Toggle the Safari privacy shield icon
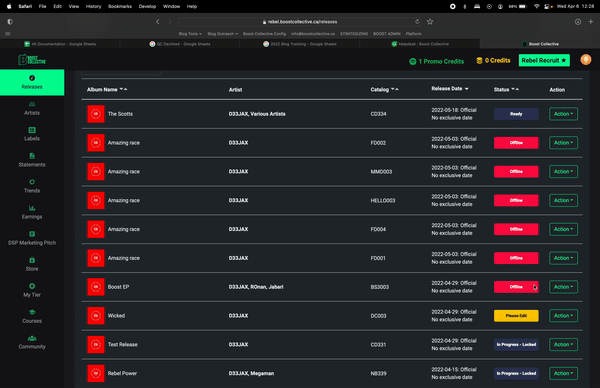 pos(10,22)
